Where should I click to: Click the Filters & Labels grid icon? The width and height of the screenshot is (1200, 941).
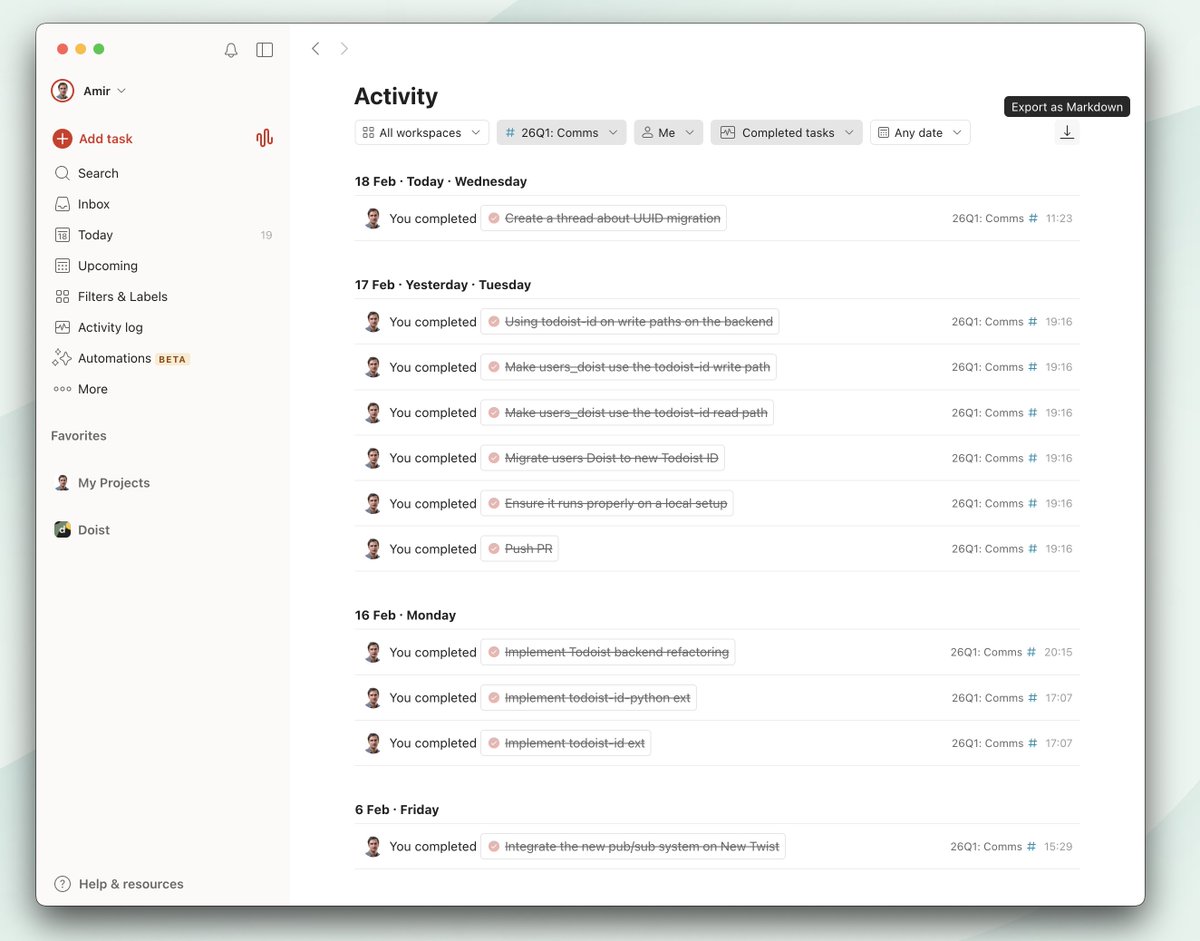(x=63, y=297)
